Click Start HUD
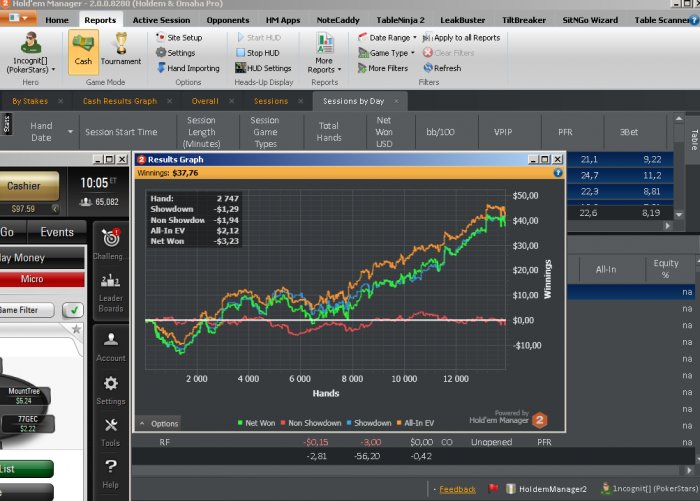Viewport: 700px width, 501px height. coord(258,38)
